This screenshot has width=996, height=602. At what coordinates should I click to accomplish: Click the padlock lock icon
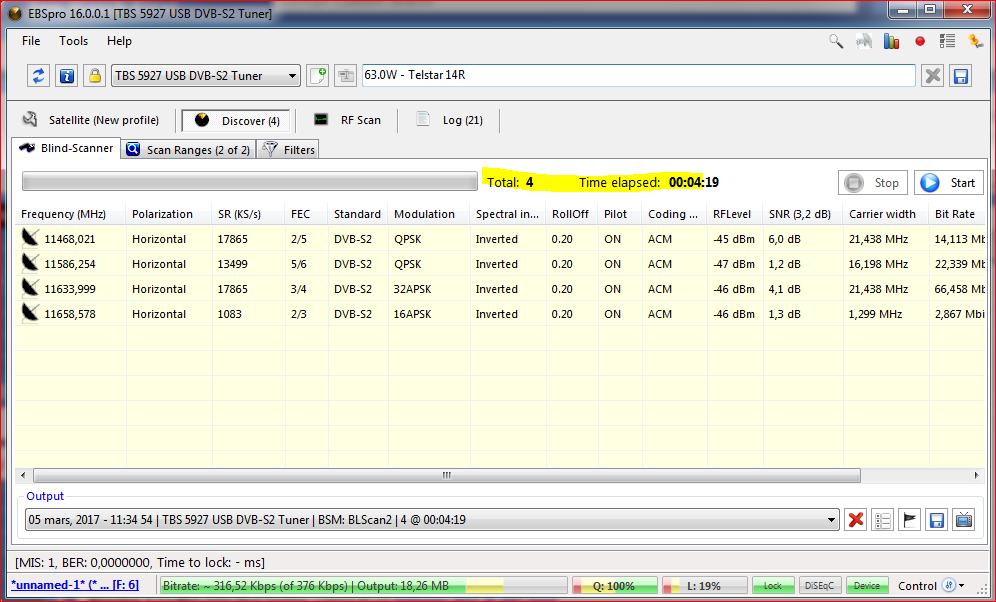94,76
